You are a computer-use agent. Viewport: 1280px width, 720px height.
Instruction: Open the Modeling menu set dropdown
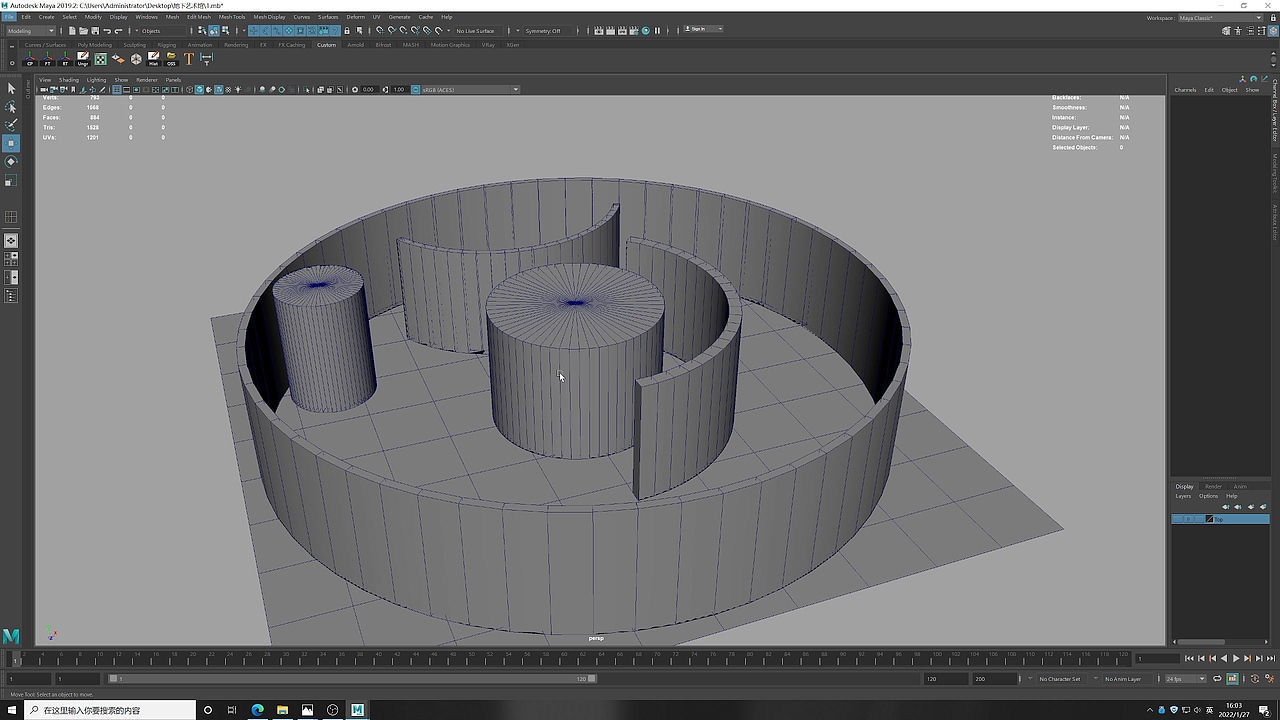(31, 31)
